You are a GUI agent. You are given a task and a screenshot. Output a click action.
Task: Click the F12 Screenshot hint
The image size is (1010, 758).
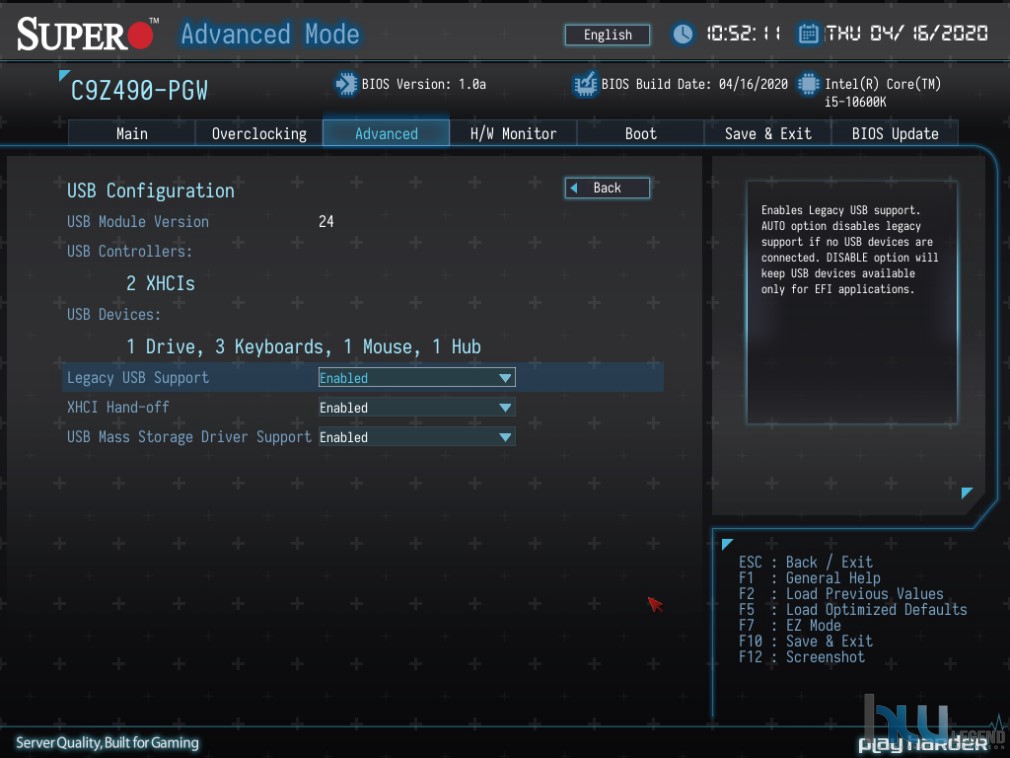point(801,657)
